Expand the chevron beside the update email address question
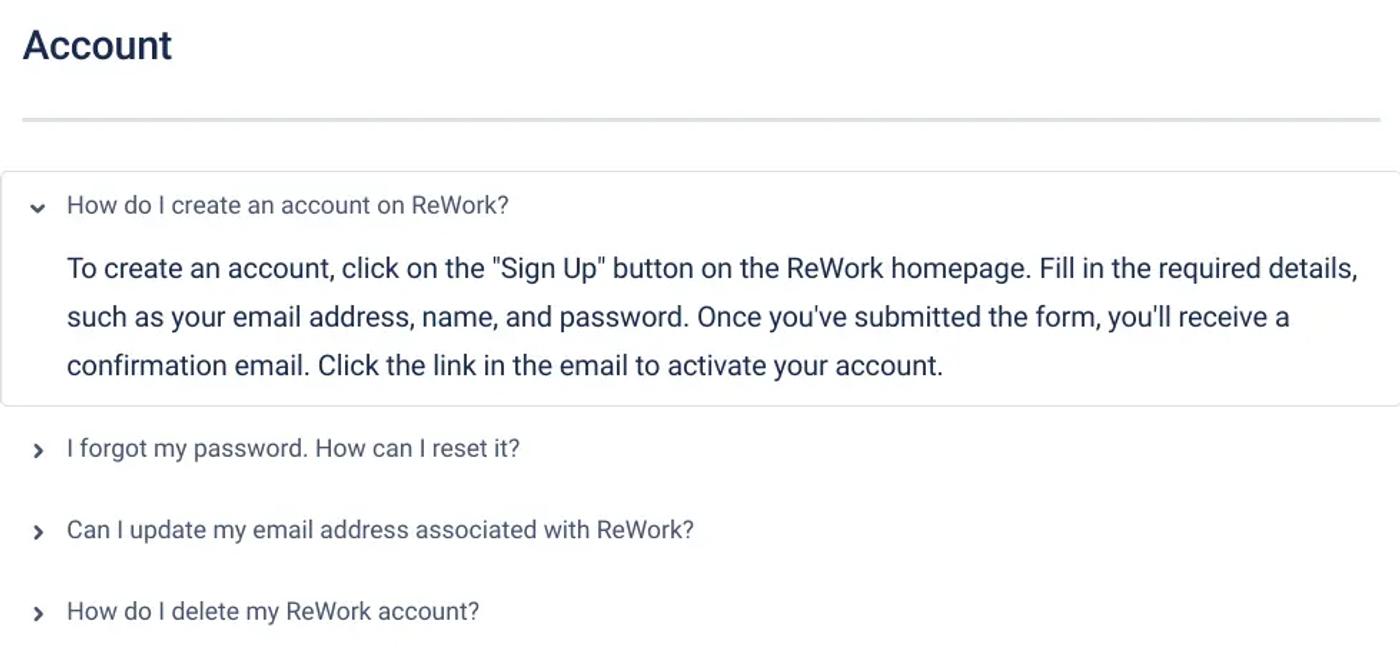 click(38, 532)
